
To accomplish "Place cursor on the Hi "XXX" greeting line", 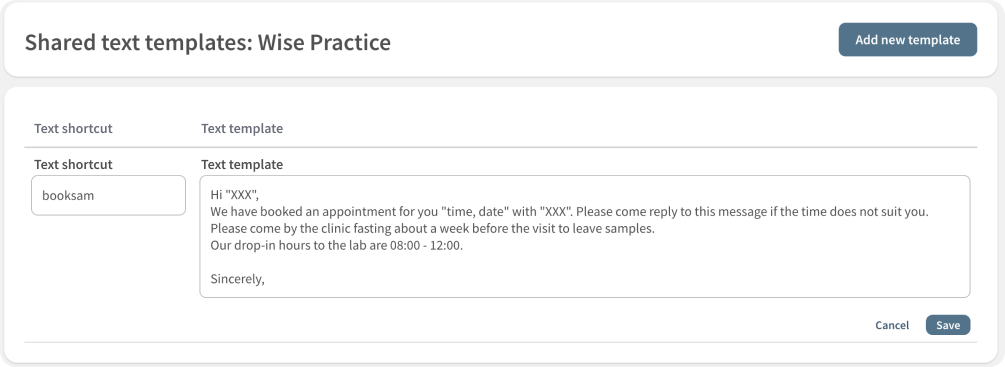I will (x=234, y=195).
